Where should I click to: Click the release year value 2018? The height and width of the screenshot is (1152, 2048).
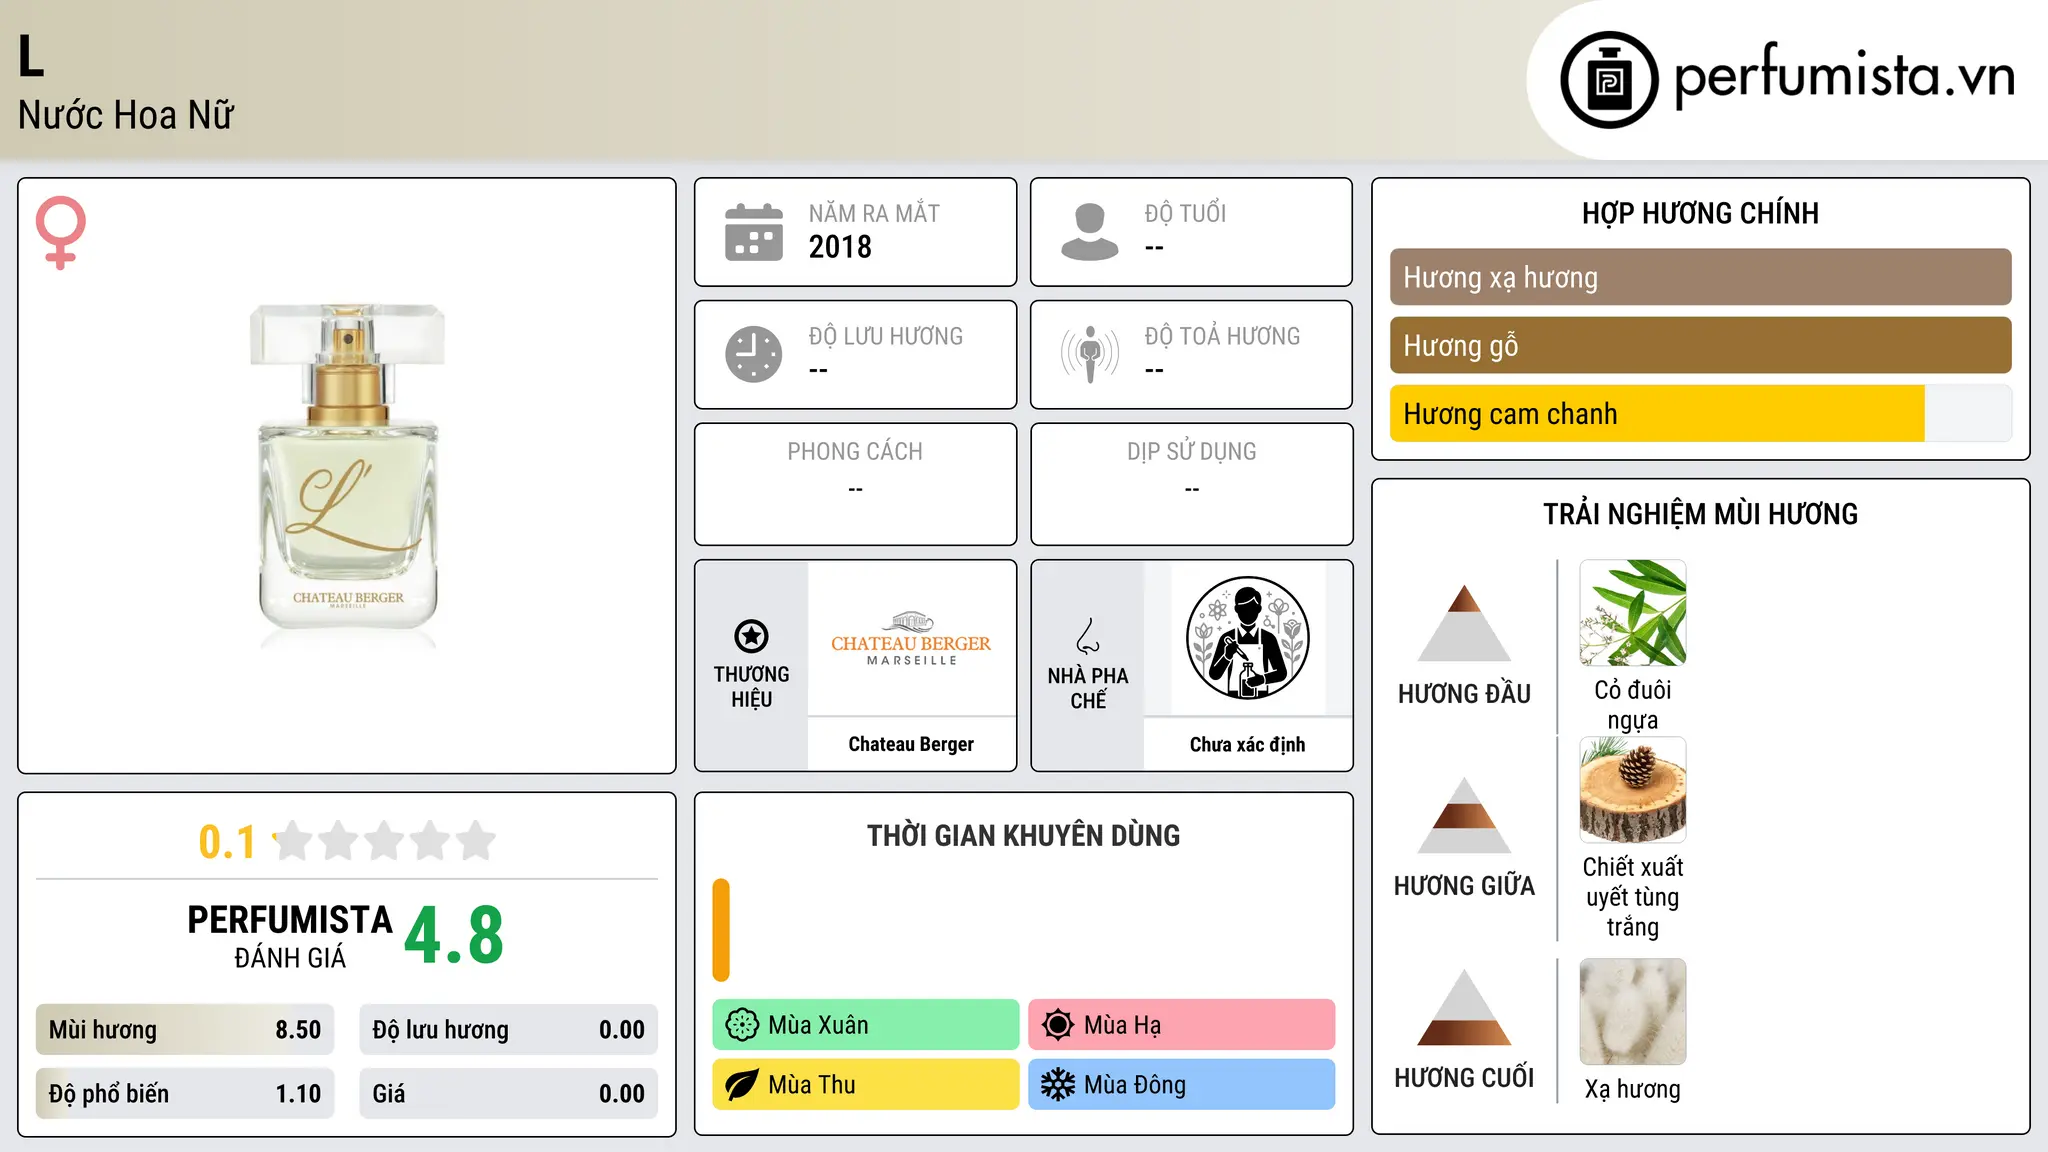[x=840, y=247]
